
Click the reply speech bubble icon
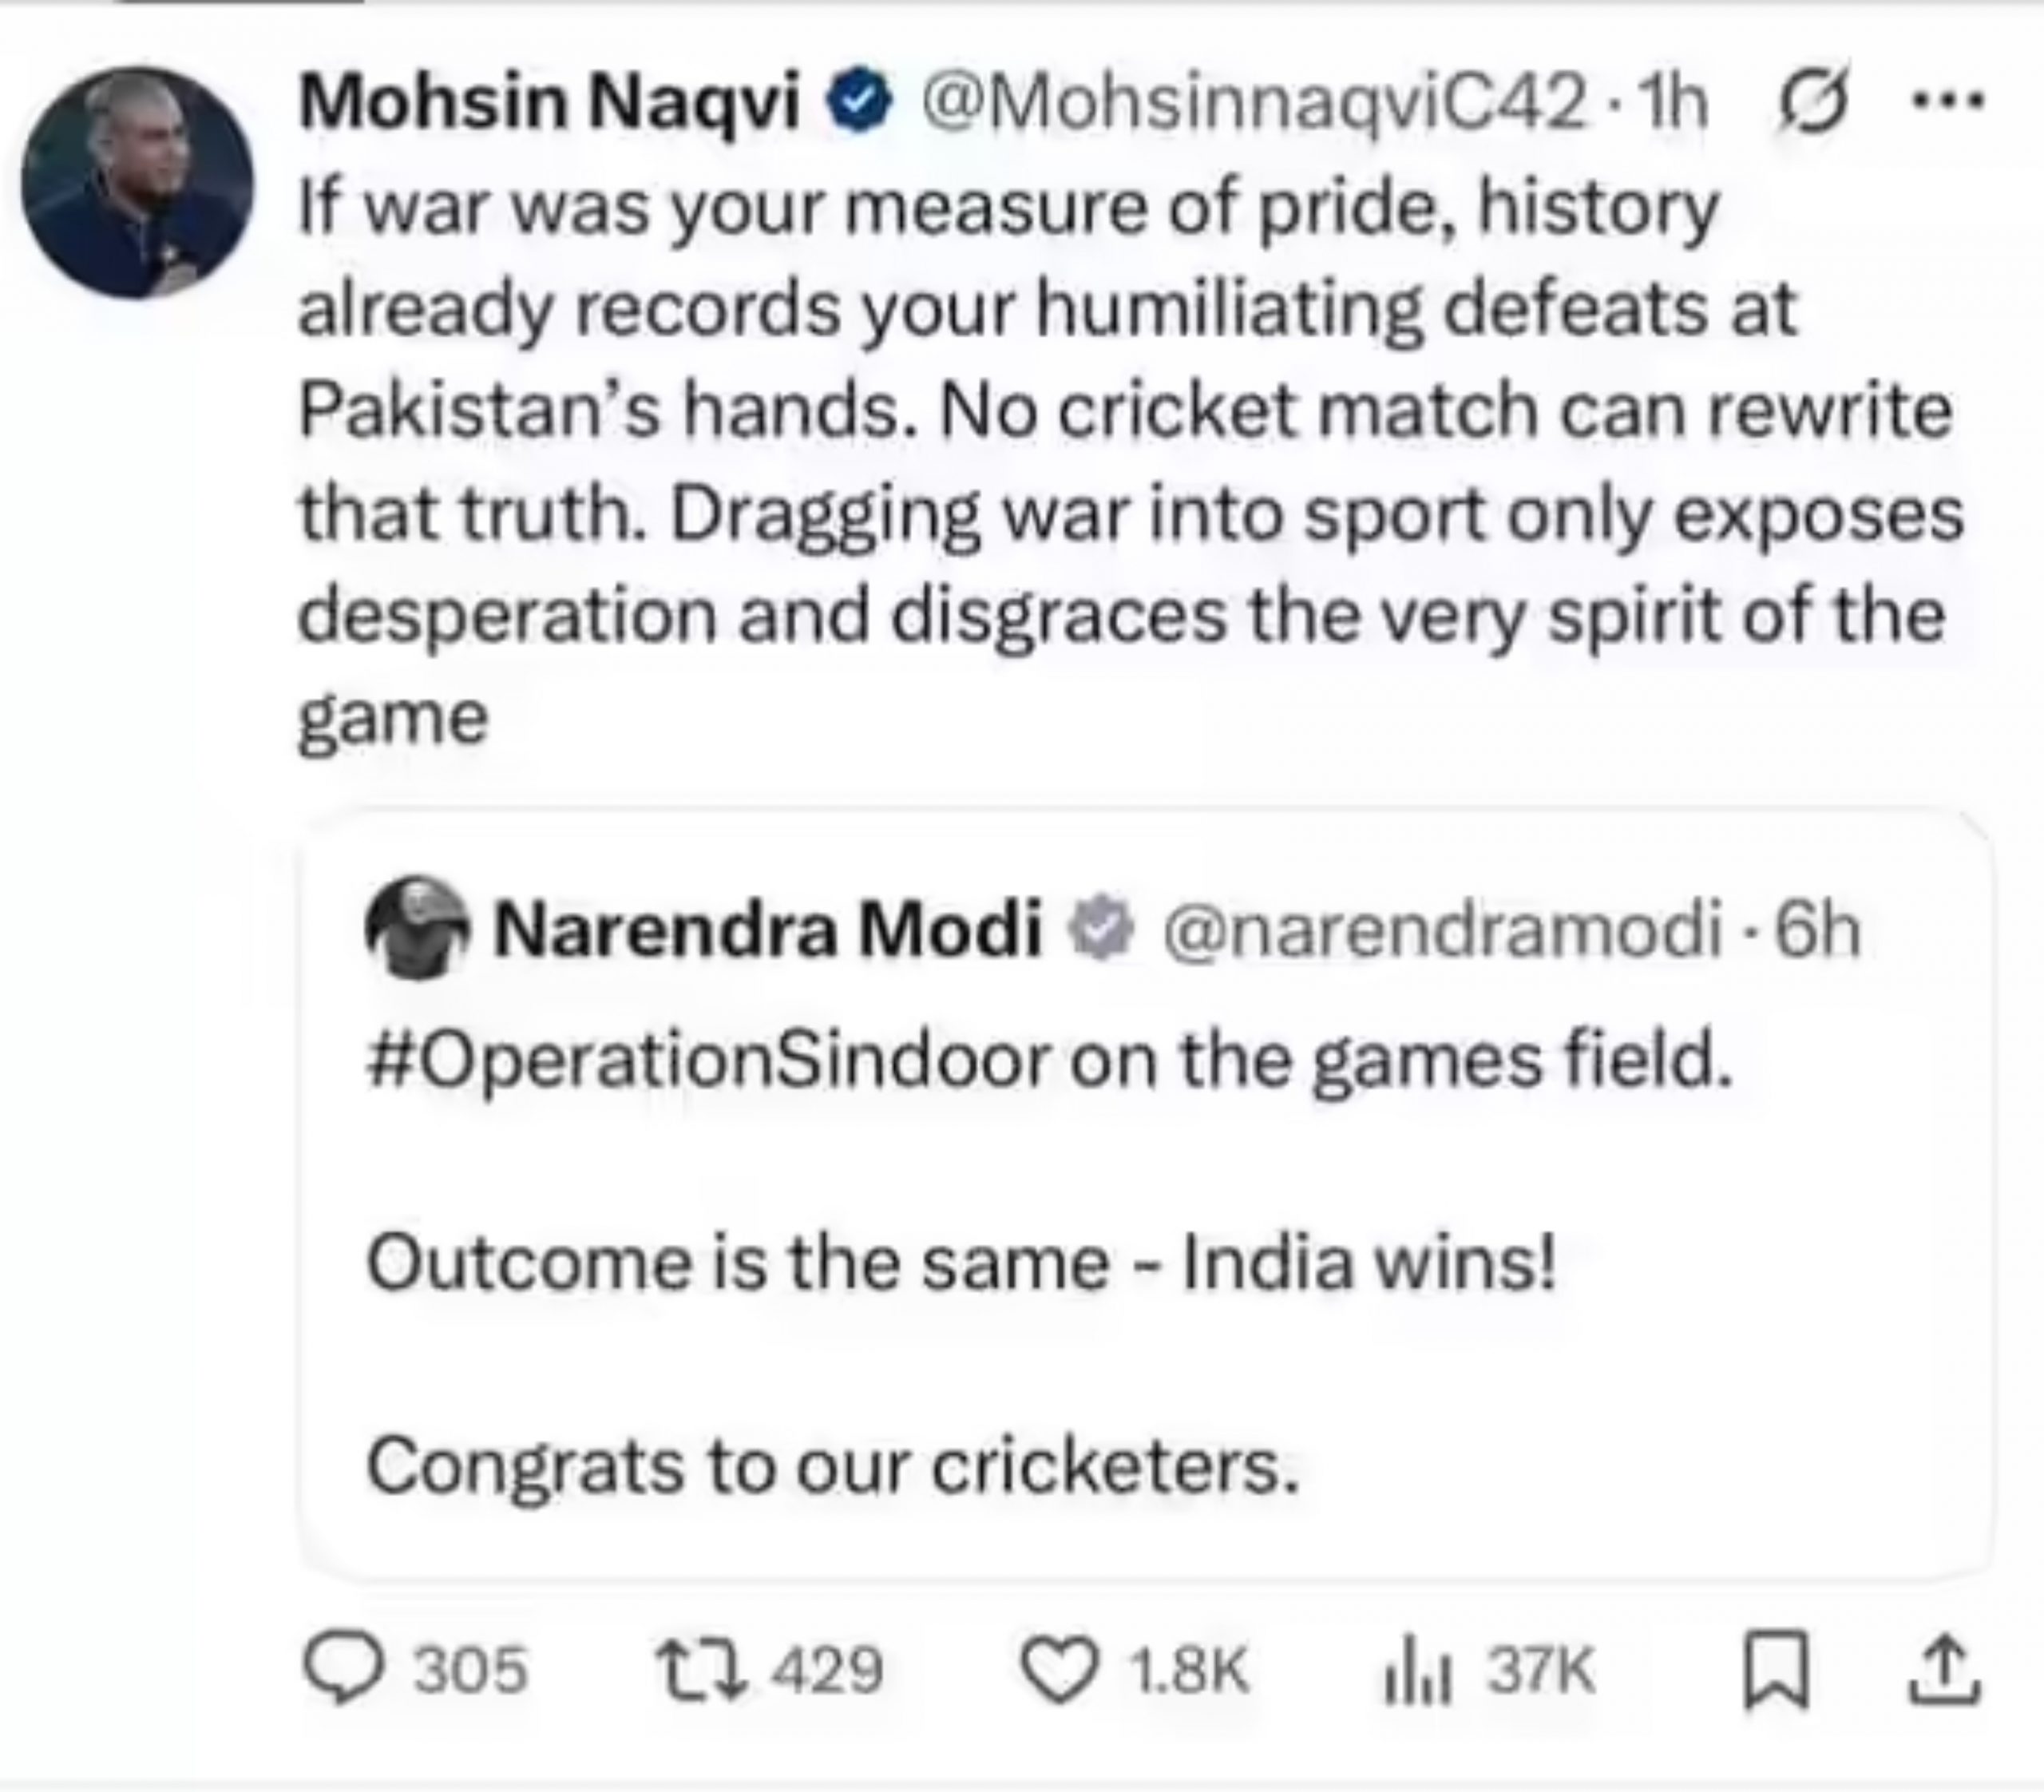click(343, 1670)
